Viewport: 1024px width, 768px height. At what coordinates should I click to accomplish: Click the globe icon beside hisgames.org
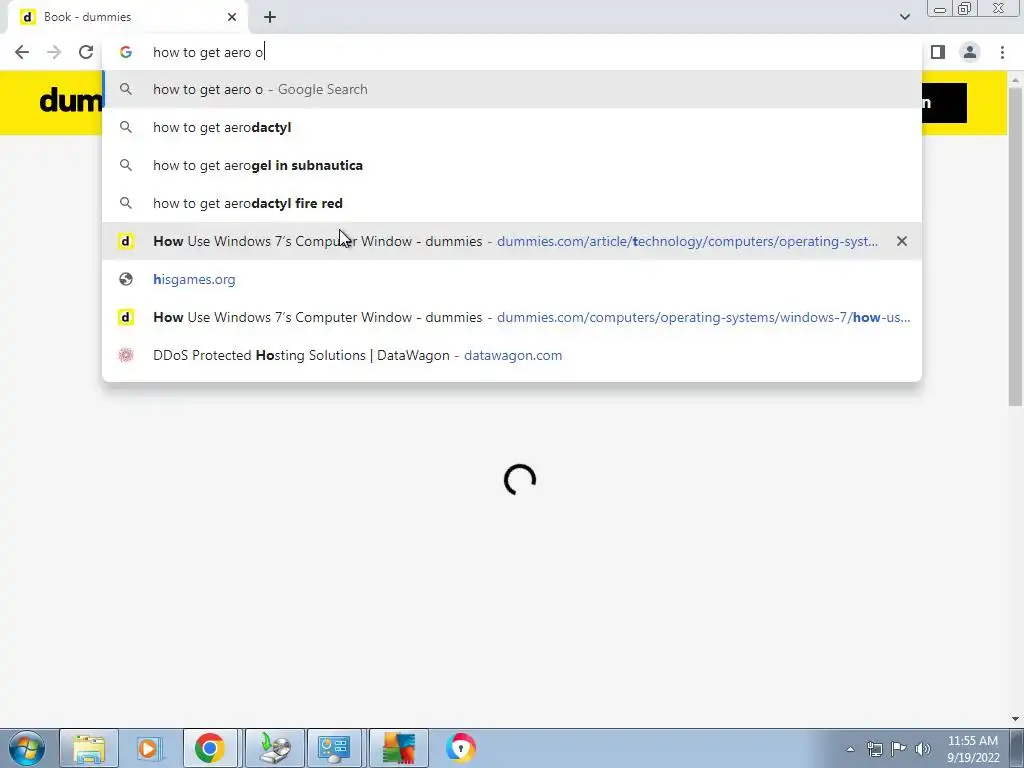tap(125, 279)
